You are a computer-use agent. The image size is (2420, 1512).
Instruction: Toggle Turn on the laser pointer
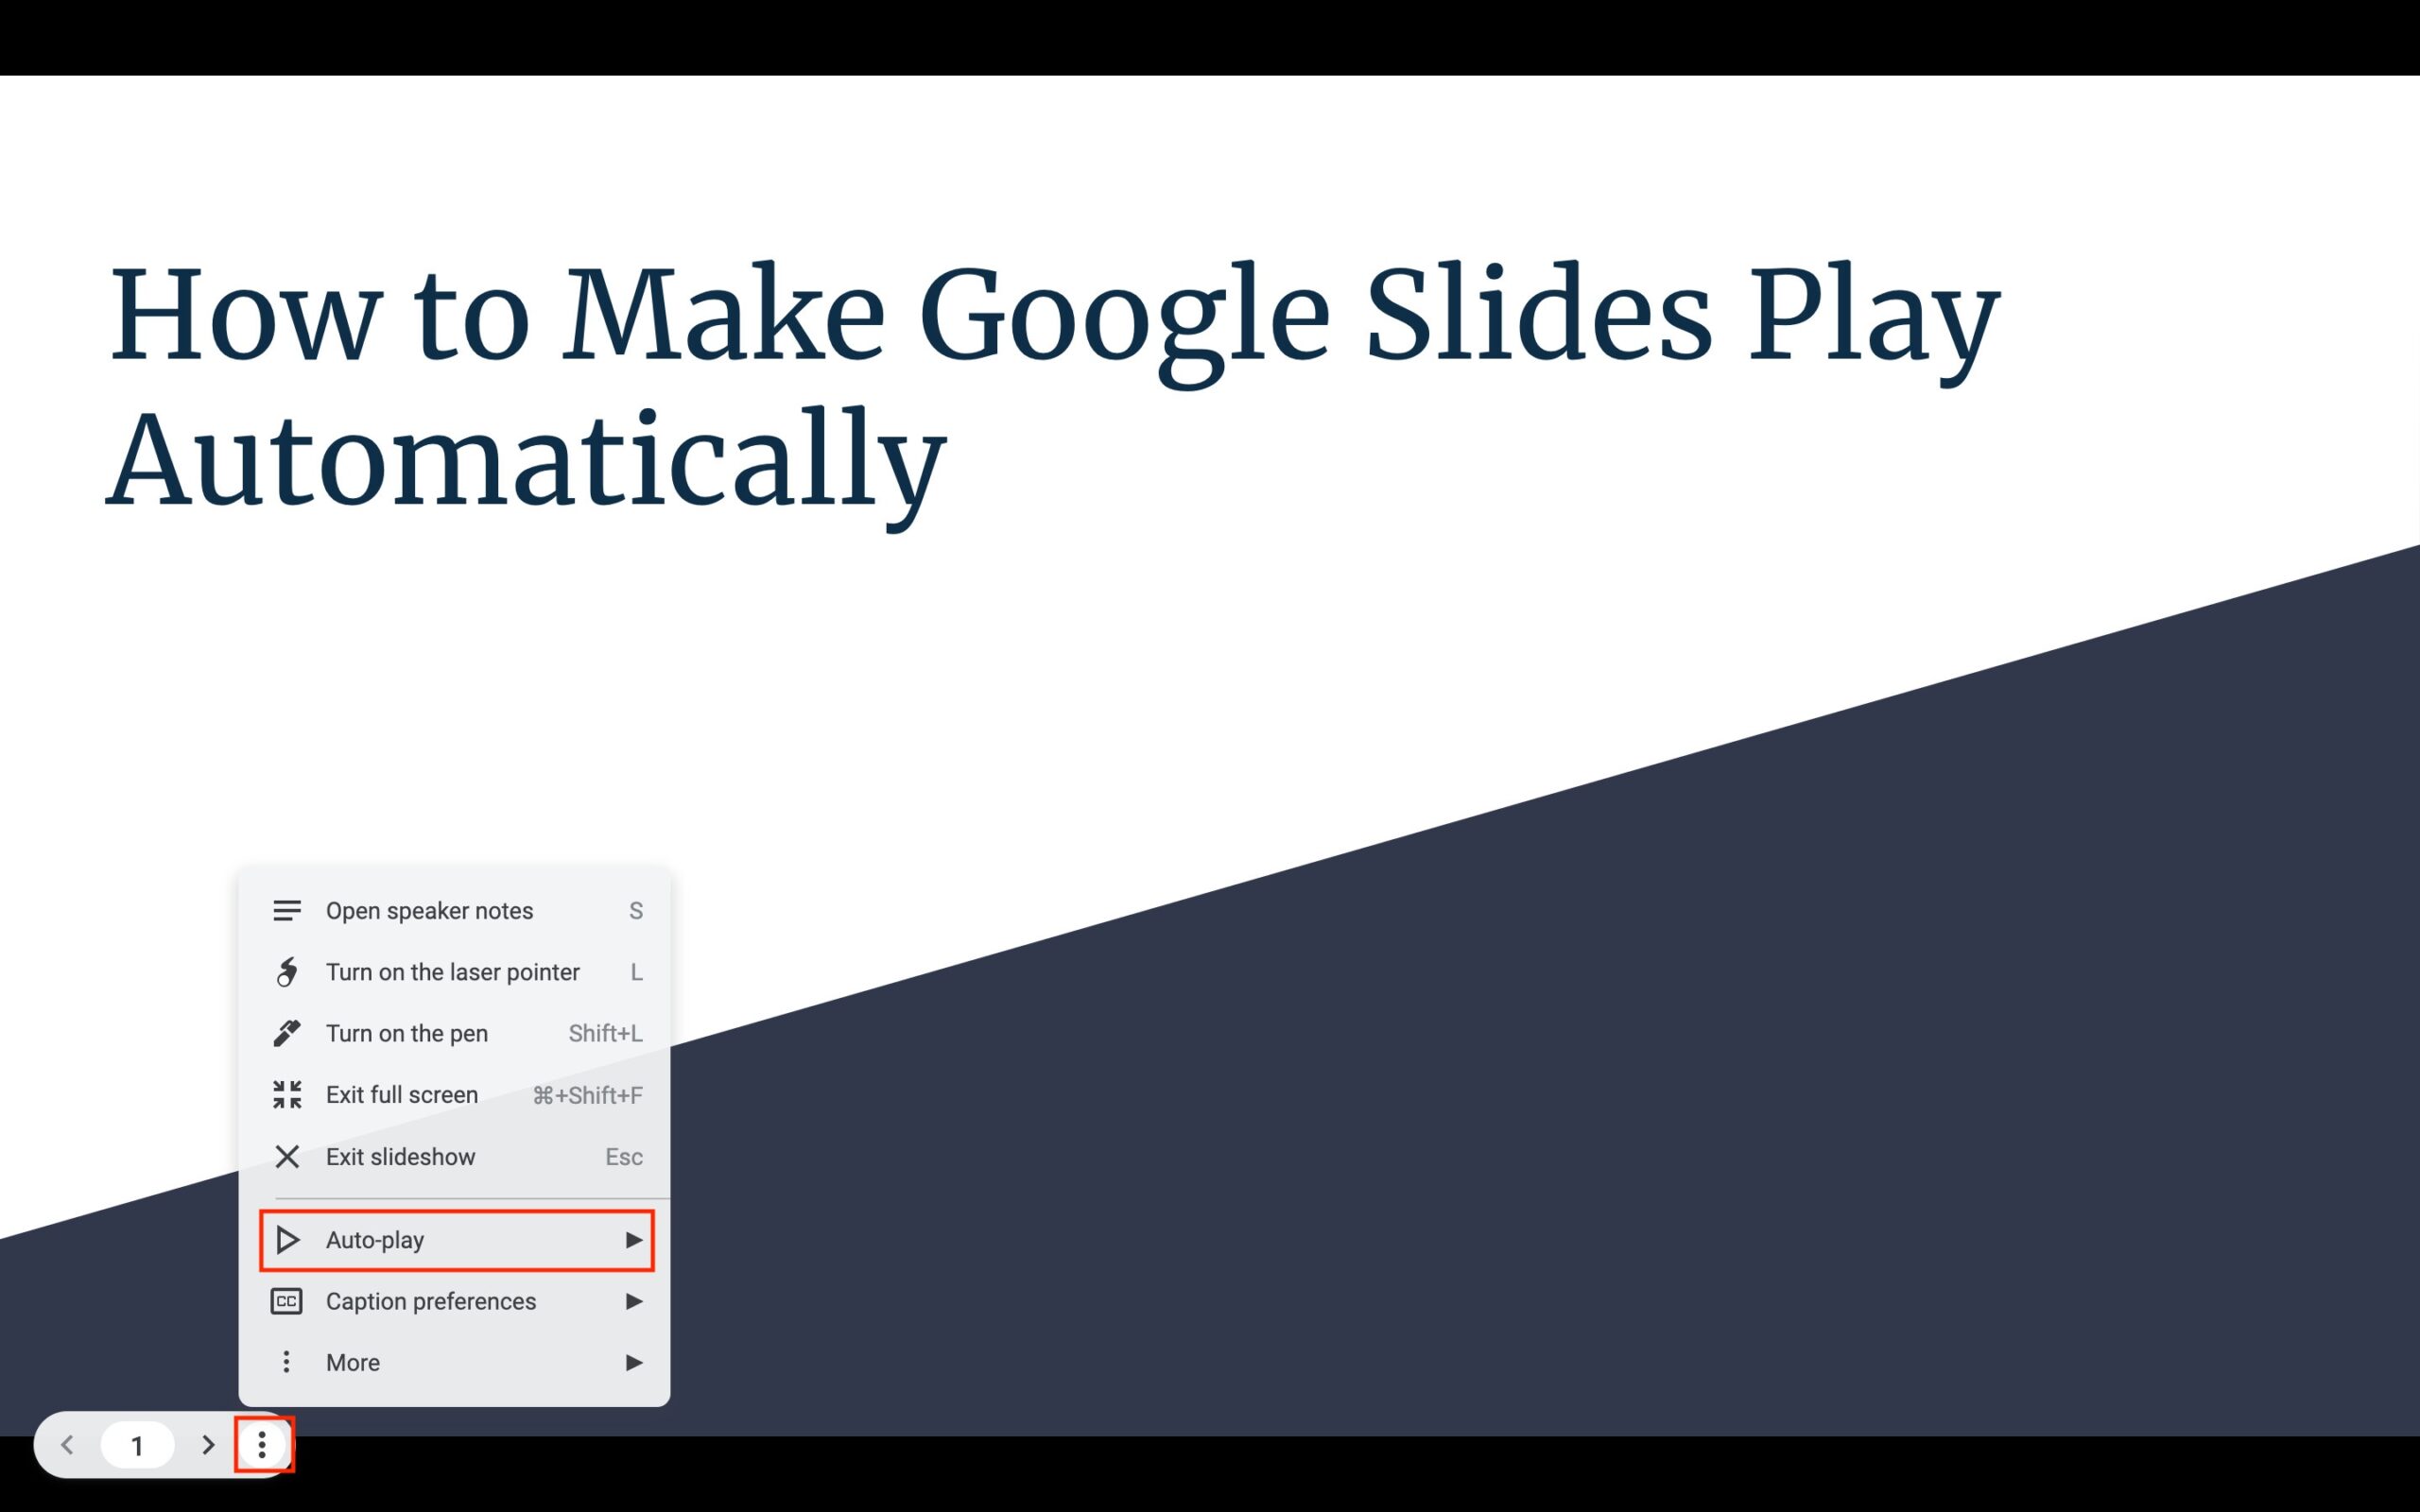click(x=455, y=972)
